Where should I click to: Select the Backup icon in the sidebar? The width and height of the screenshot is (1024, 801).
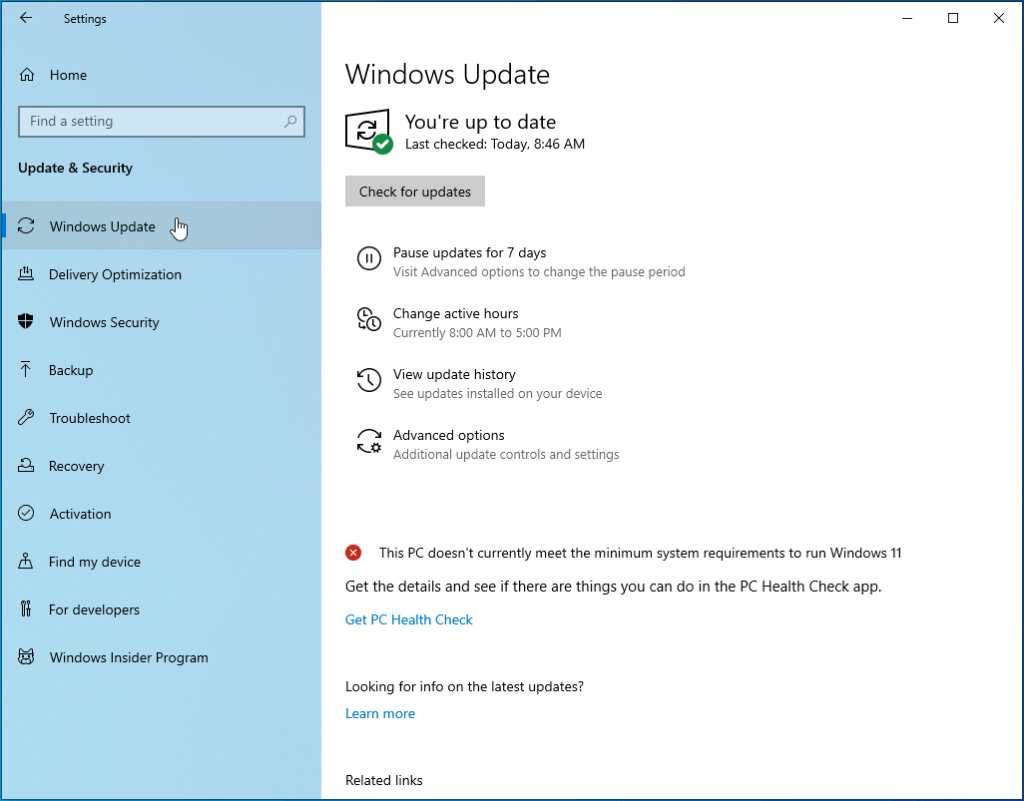pyautogui.click(x=25, y=370)
